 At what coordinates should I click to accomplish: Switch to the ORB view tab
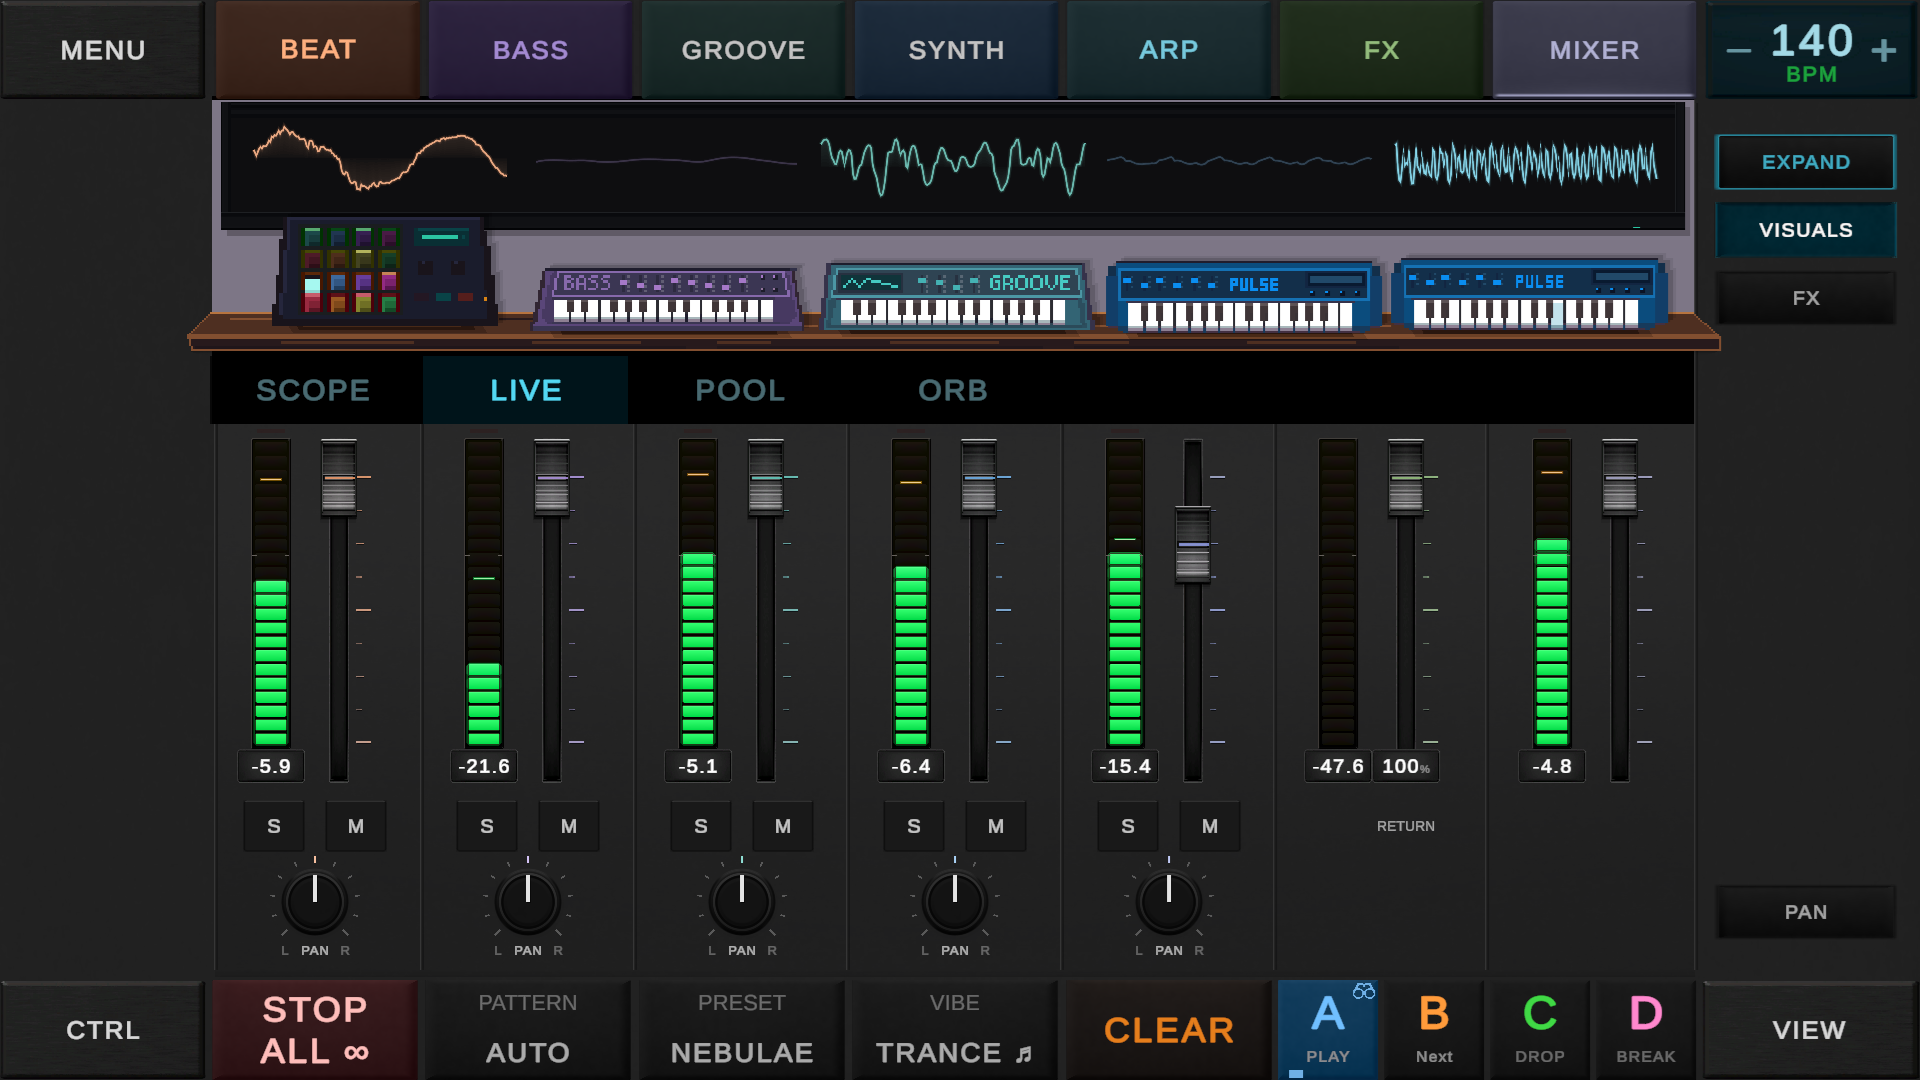(953, 390)
